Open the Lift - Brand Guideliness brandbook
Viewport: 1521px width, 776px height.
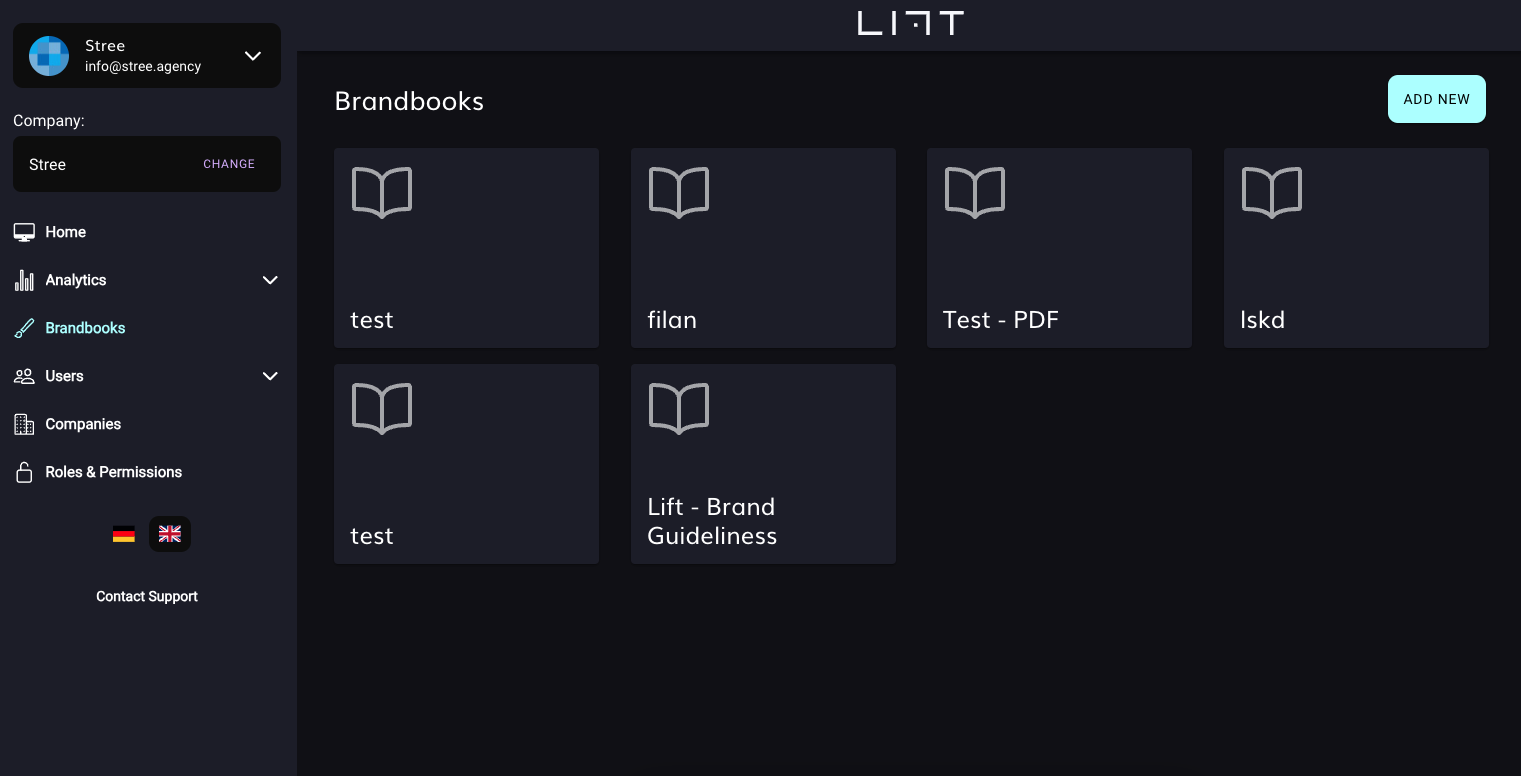763,464
